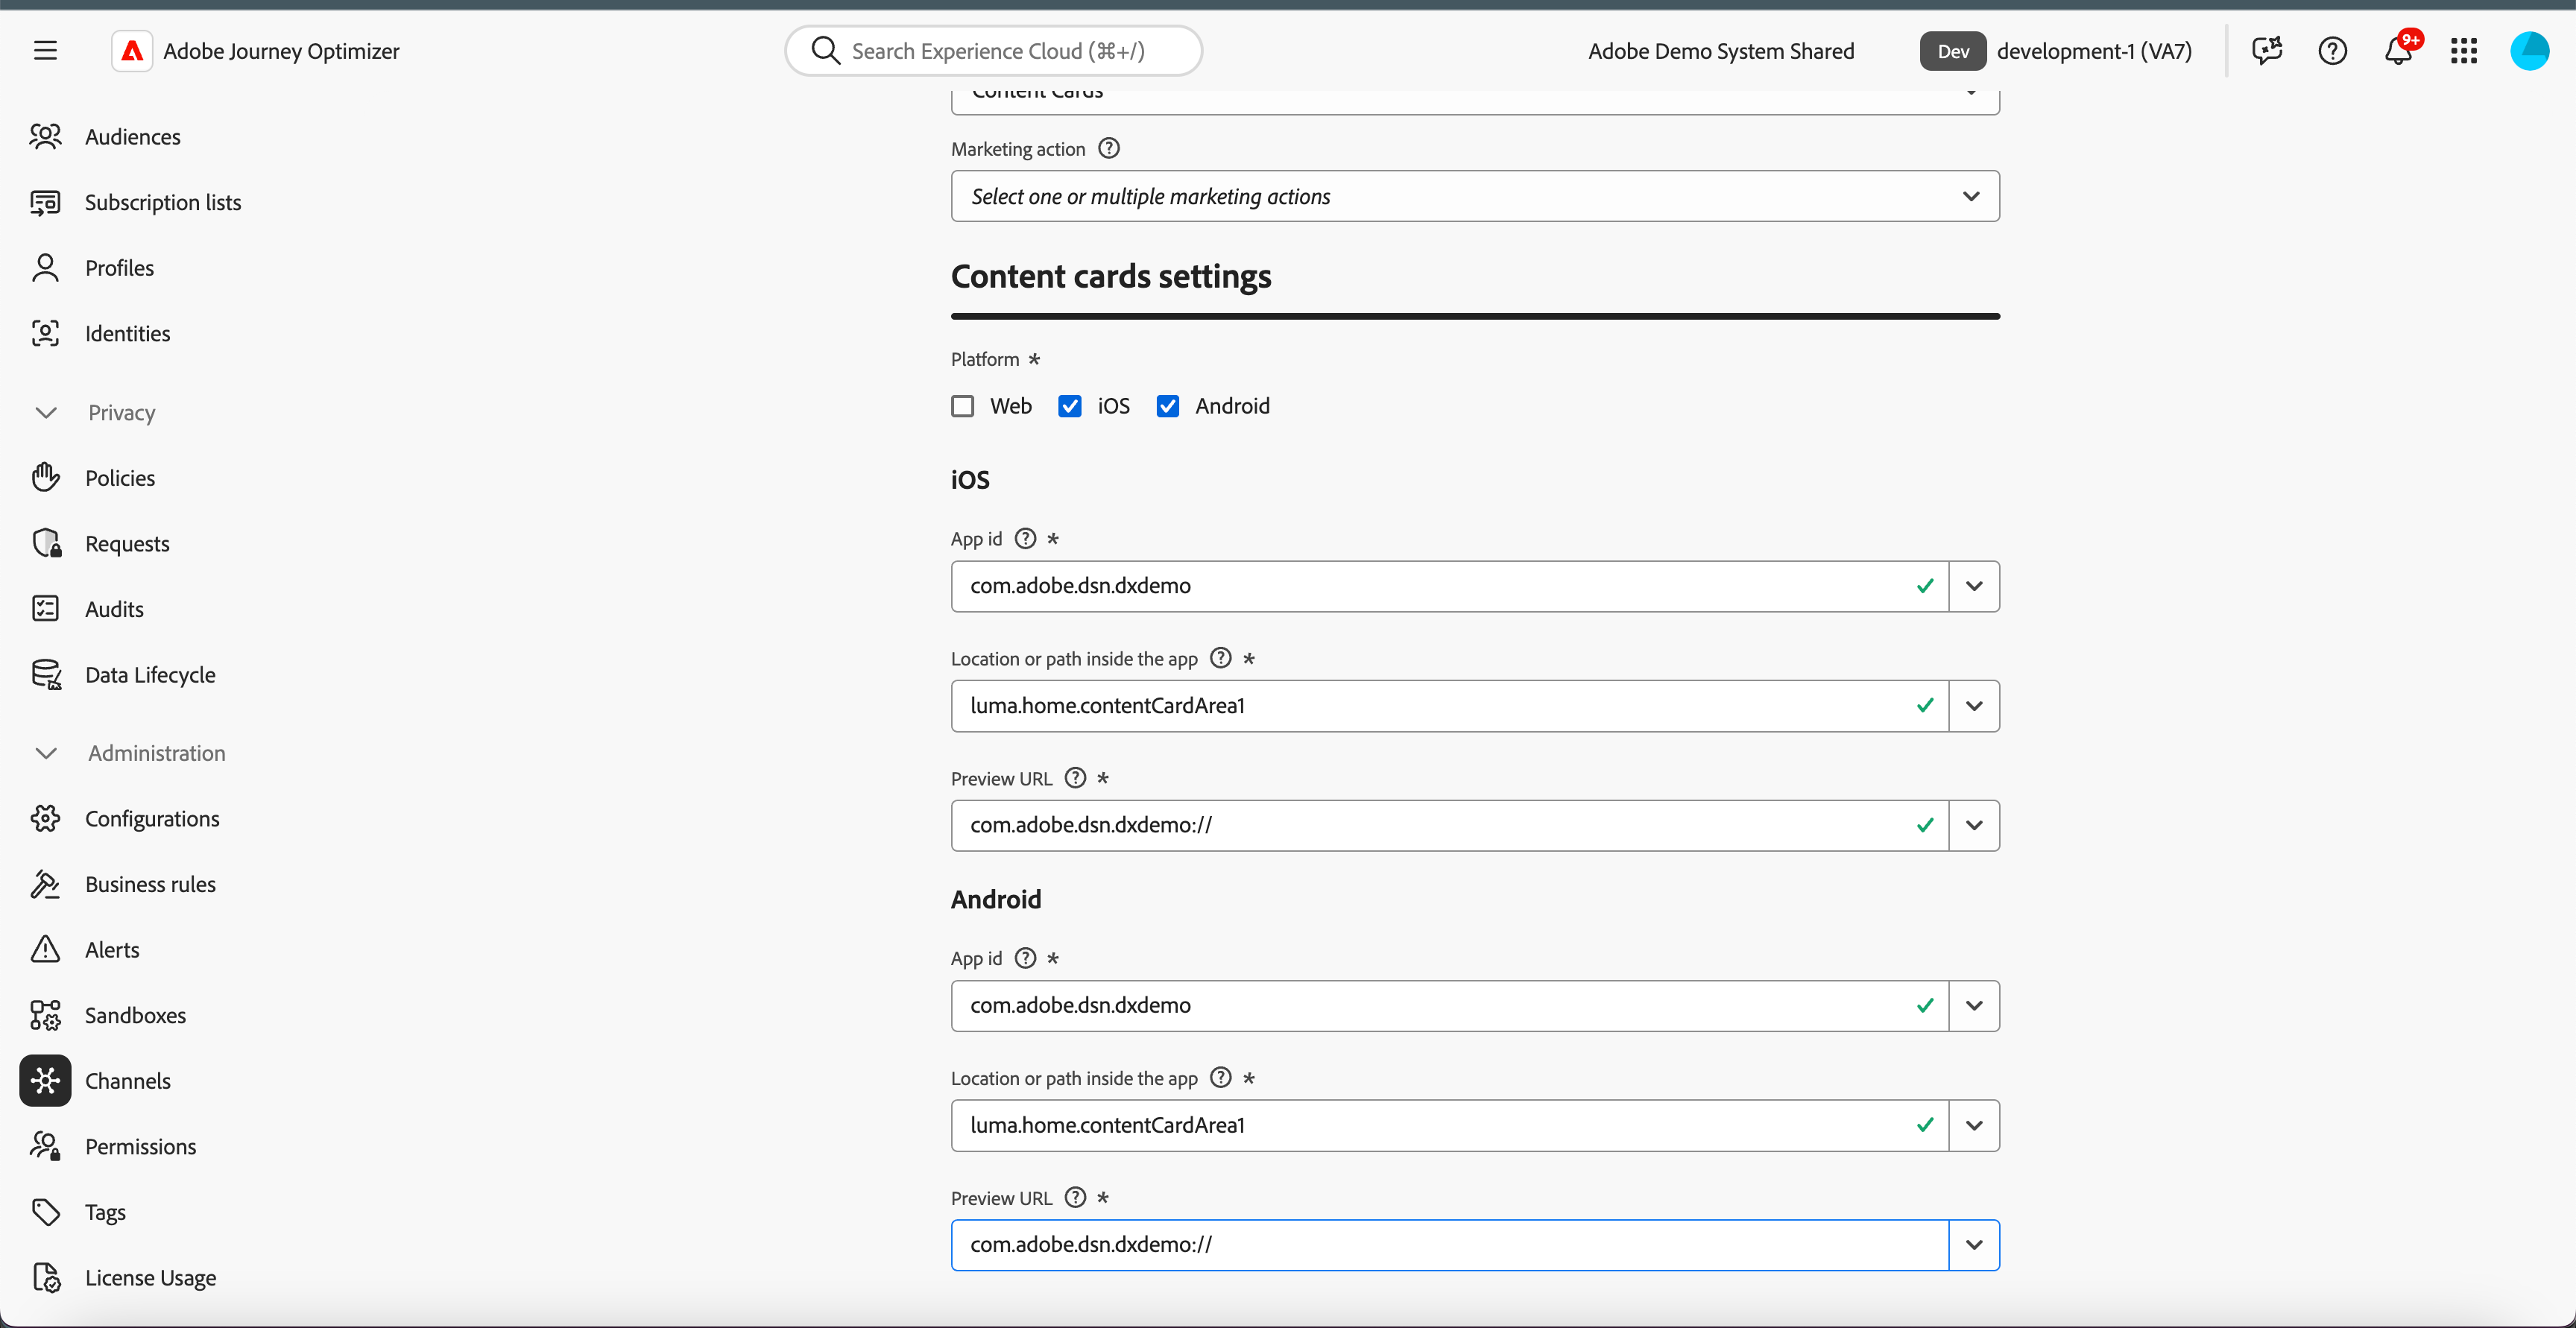This screenshot has width=2576, height=1328.
Task: Click the Adobe logo icon
Action: click(132, 51)
